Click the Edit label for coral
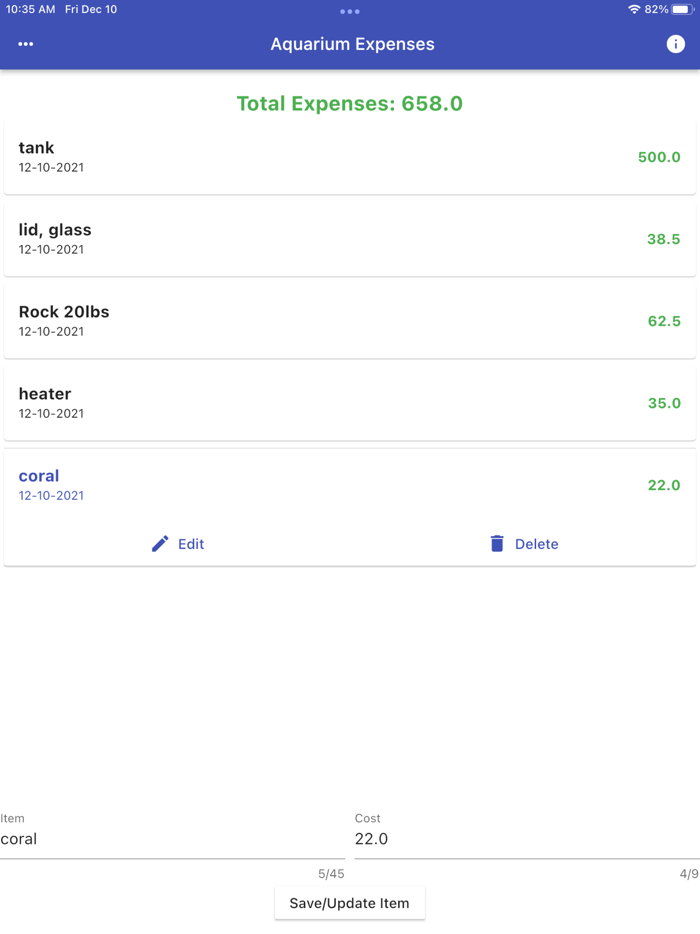 tap(191, 544)
